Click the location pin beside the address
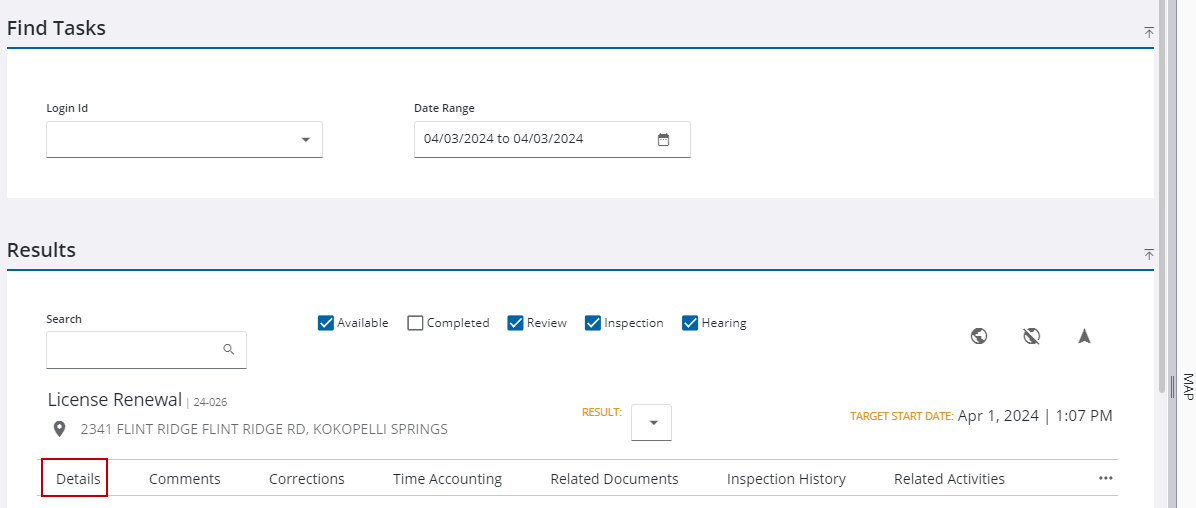This screenshot has height=508, width=1196. 60,429
